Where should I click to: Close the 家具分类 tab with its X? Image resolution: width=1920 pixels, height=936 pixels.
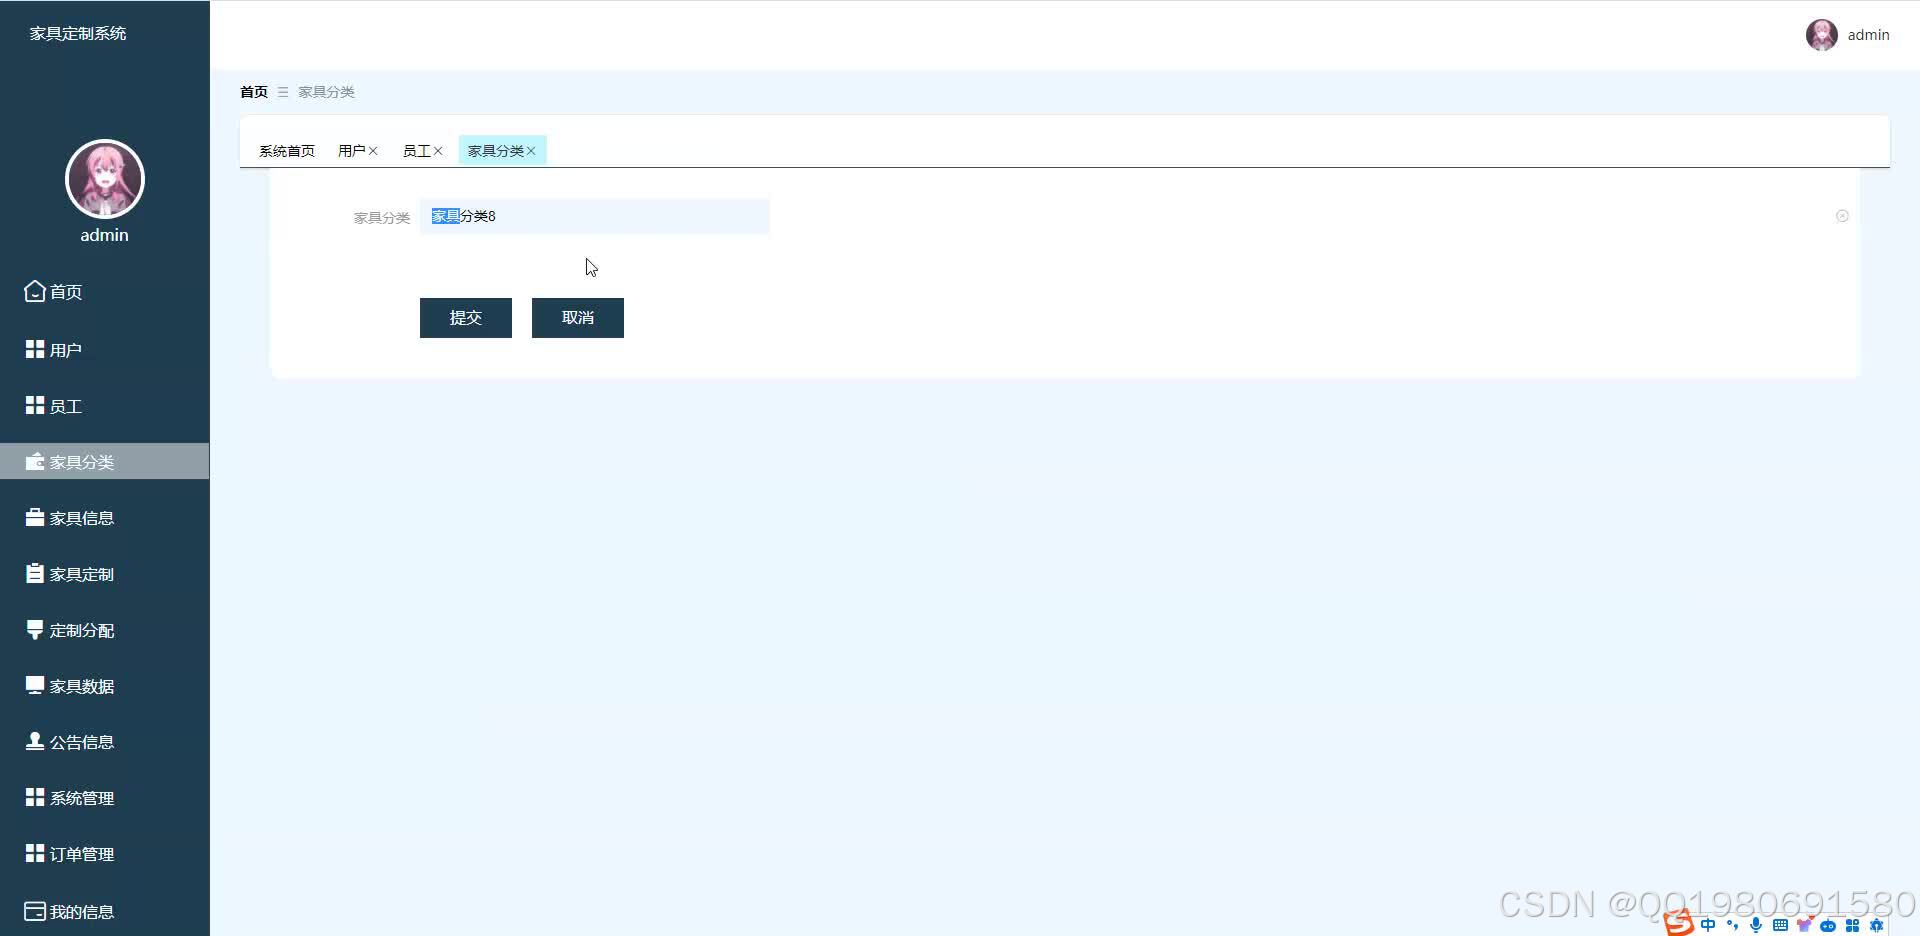[x=531, y=151]
